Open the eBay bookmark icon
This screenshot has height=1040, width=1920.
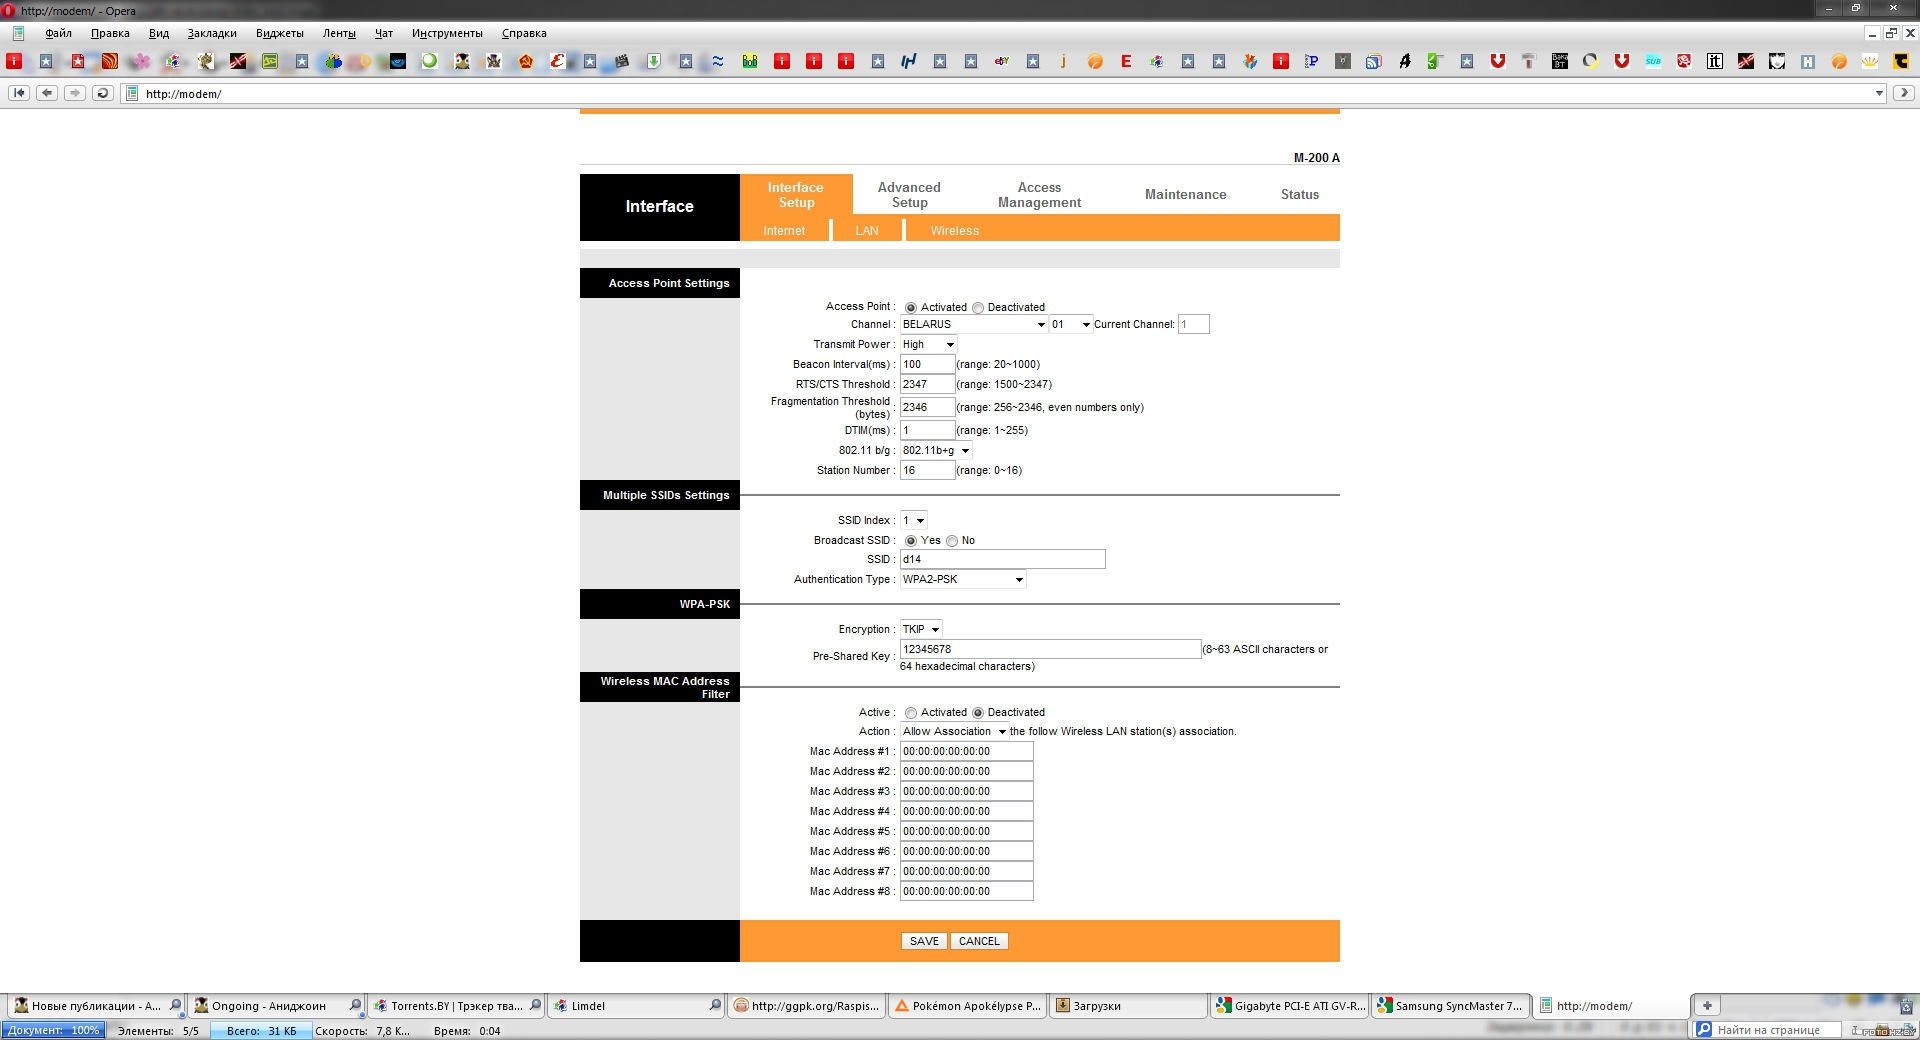click(1001, 61)
